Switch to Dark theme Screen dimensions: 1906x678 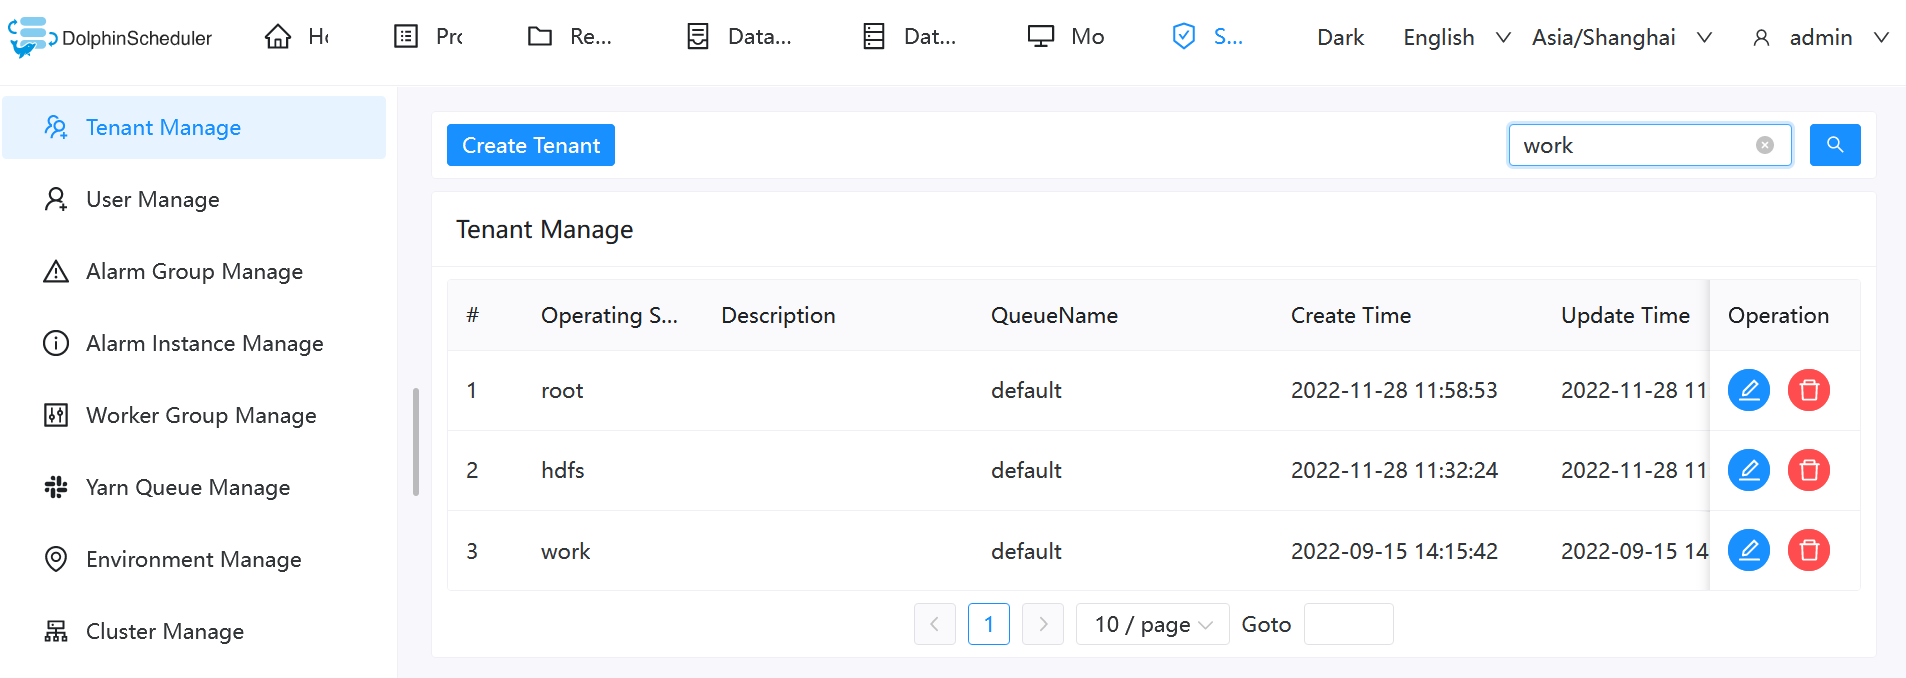1340,38
